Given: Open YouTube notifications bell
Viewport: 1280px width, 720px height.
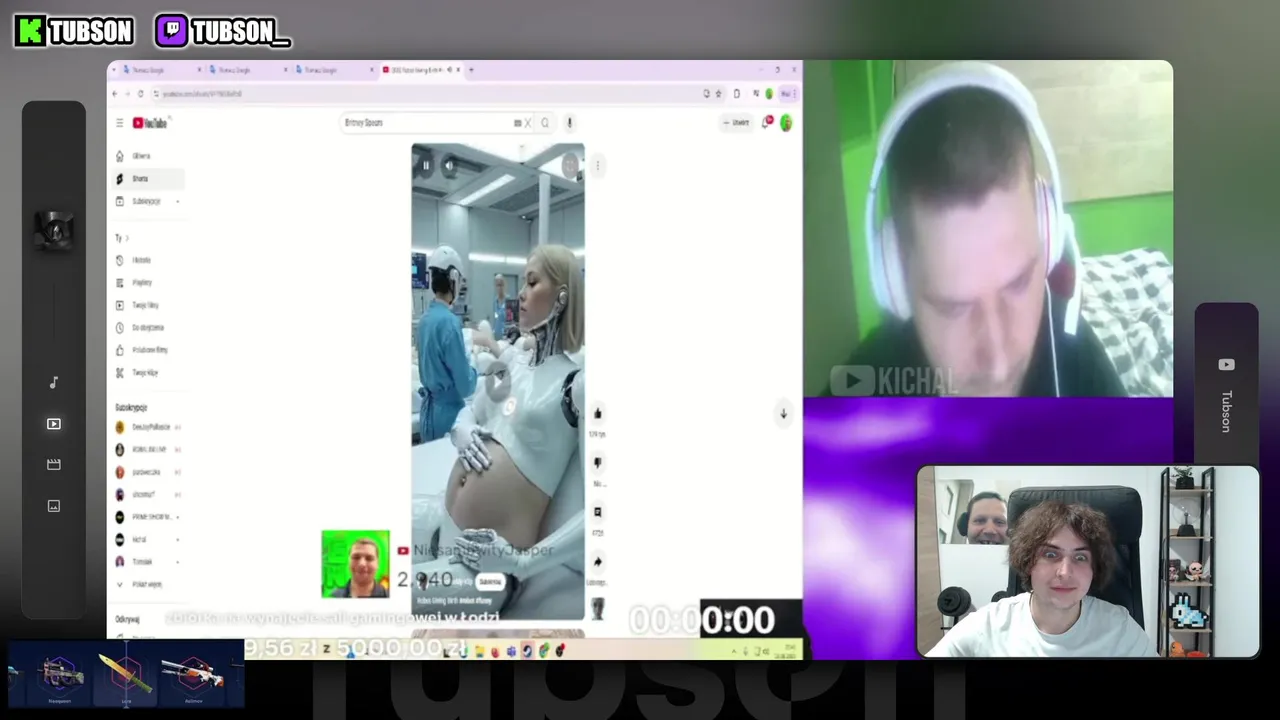Looking at the screenshot, I should pyautogui.click(x=767, y=123).
